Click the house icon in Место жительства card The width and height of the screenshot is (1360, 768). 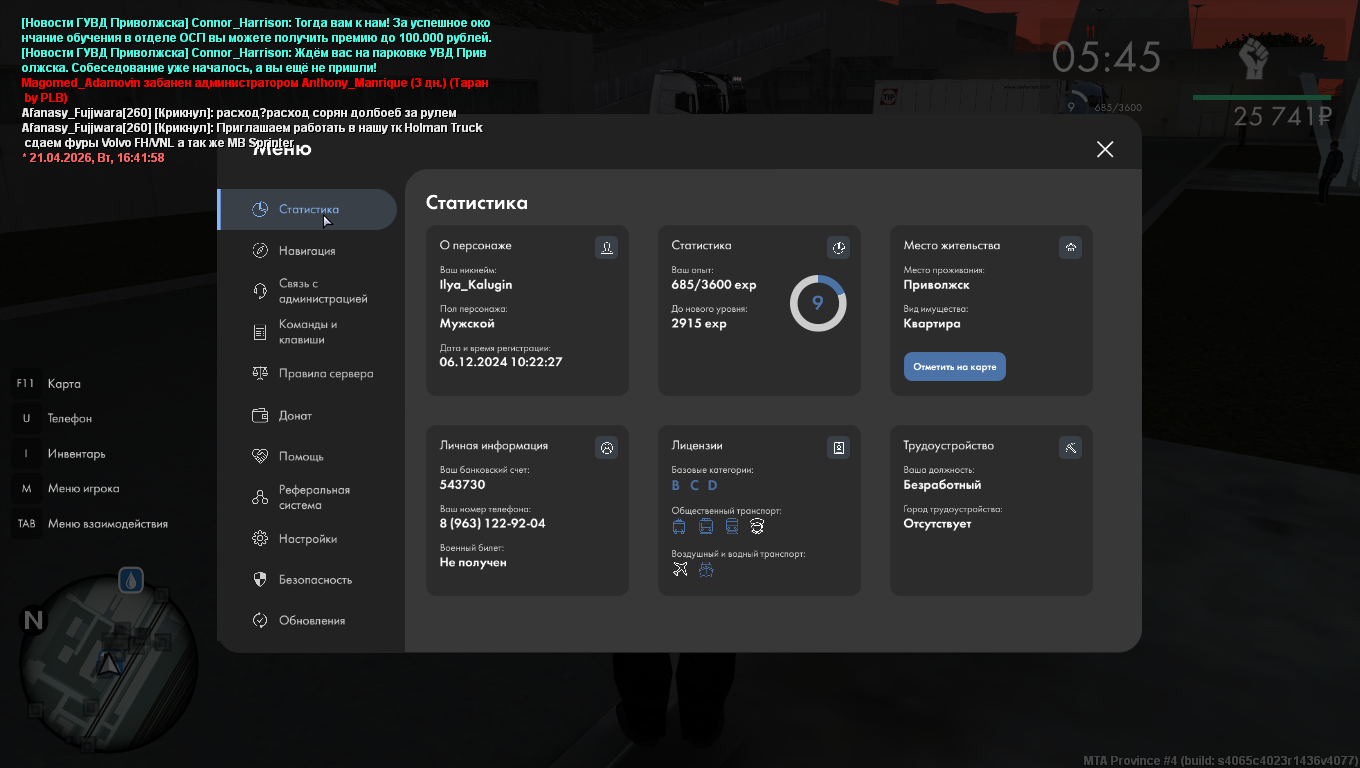[1070, 247]
